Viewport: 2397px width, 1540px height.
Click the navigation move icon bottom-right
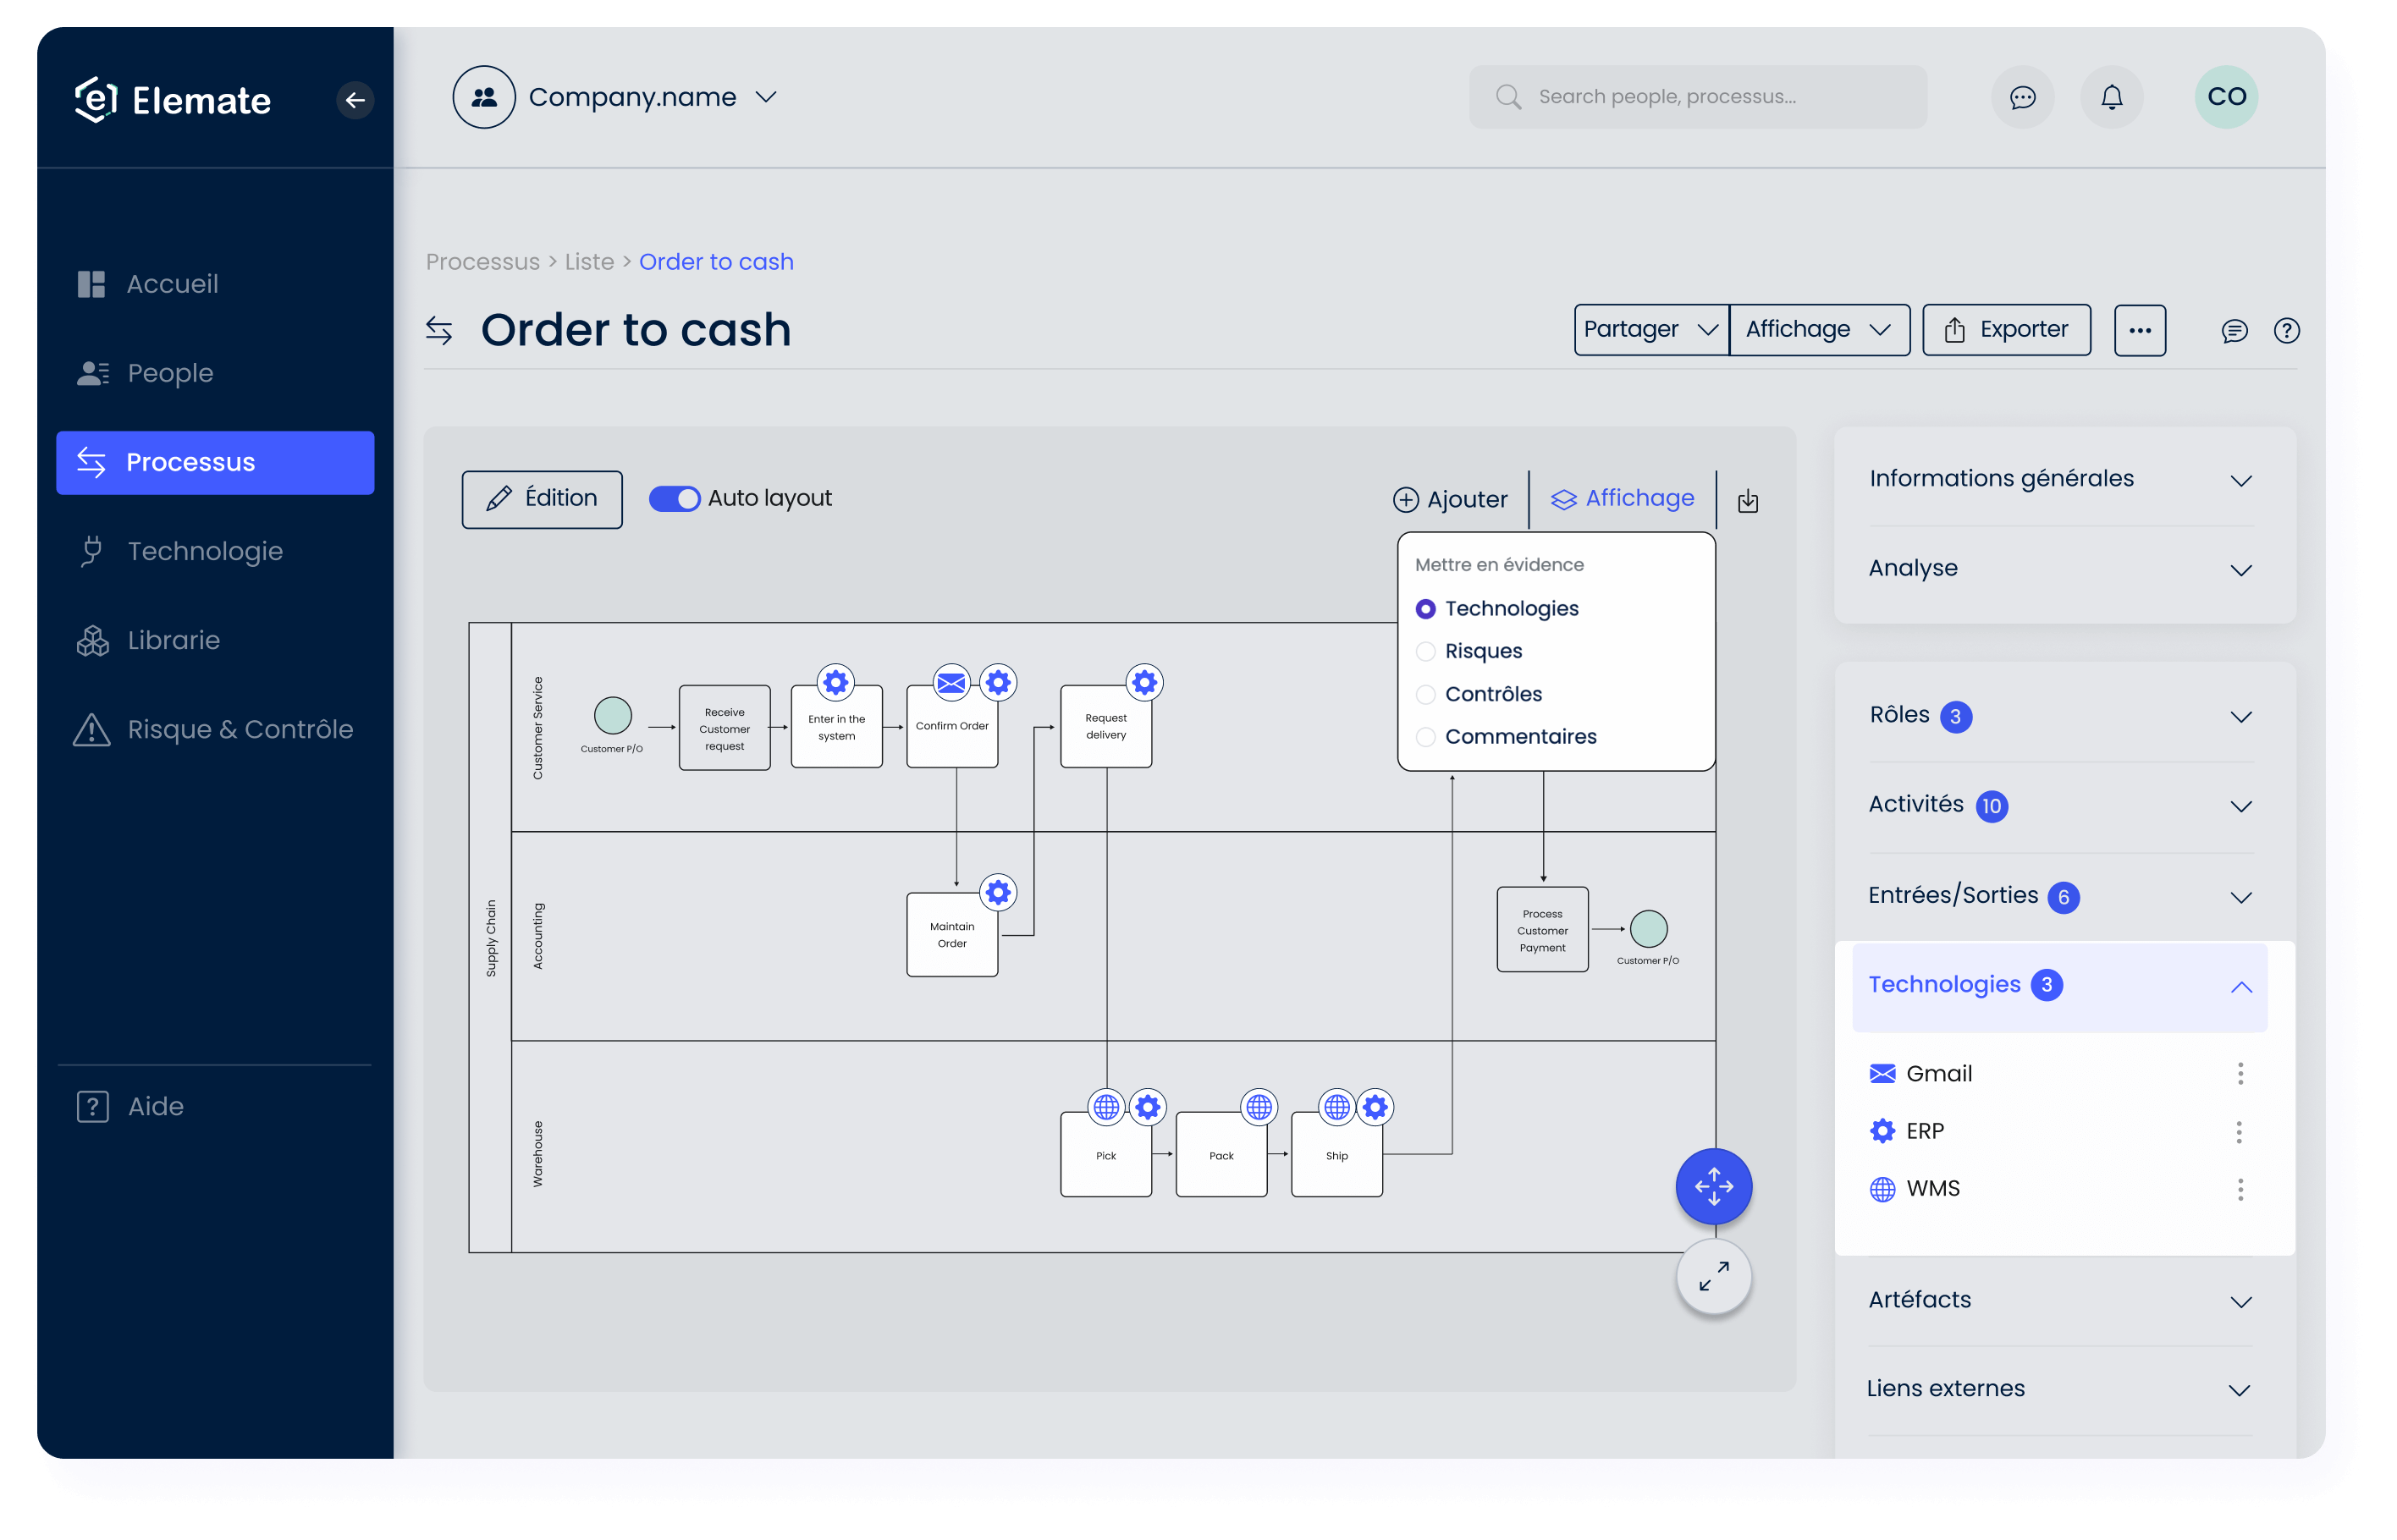[1714, 1187]
